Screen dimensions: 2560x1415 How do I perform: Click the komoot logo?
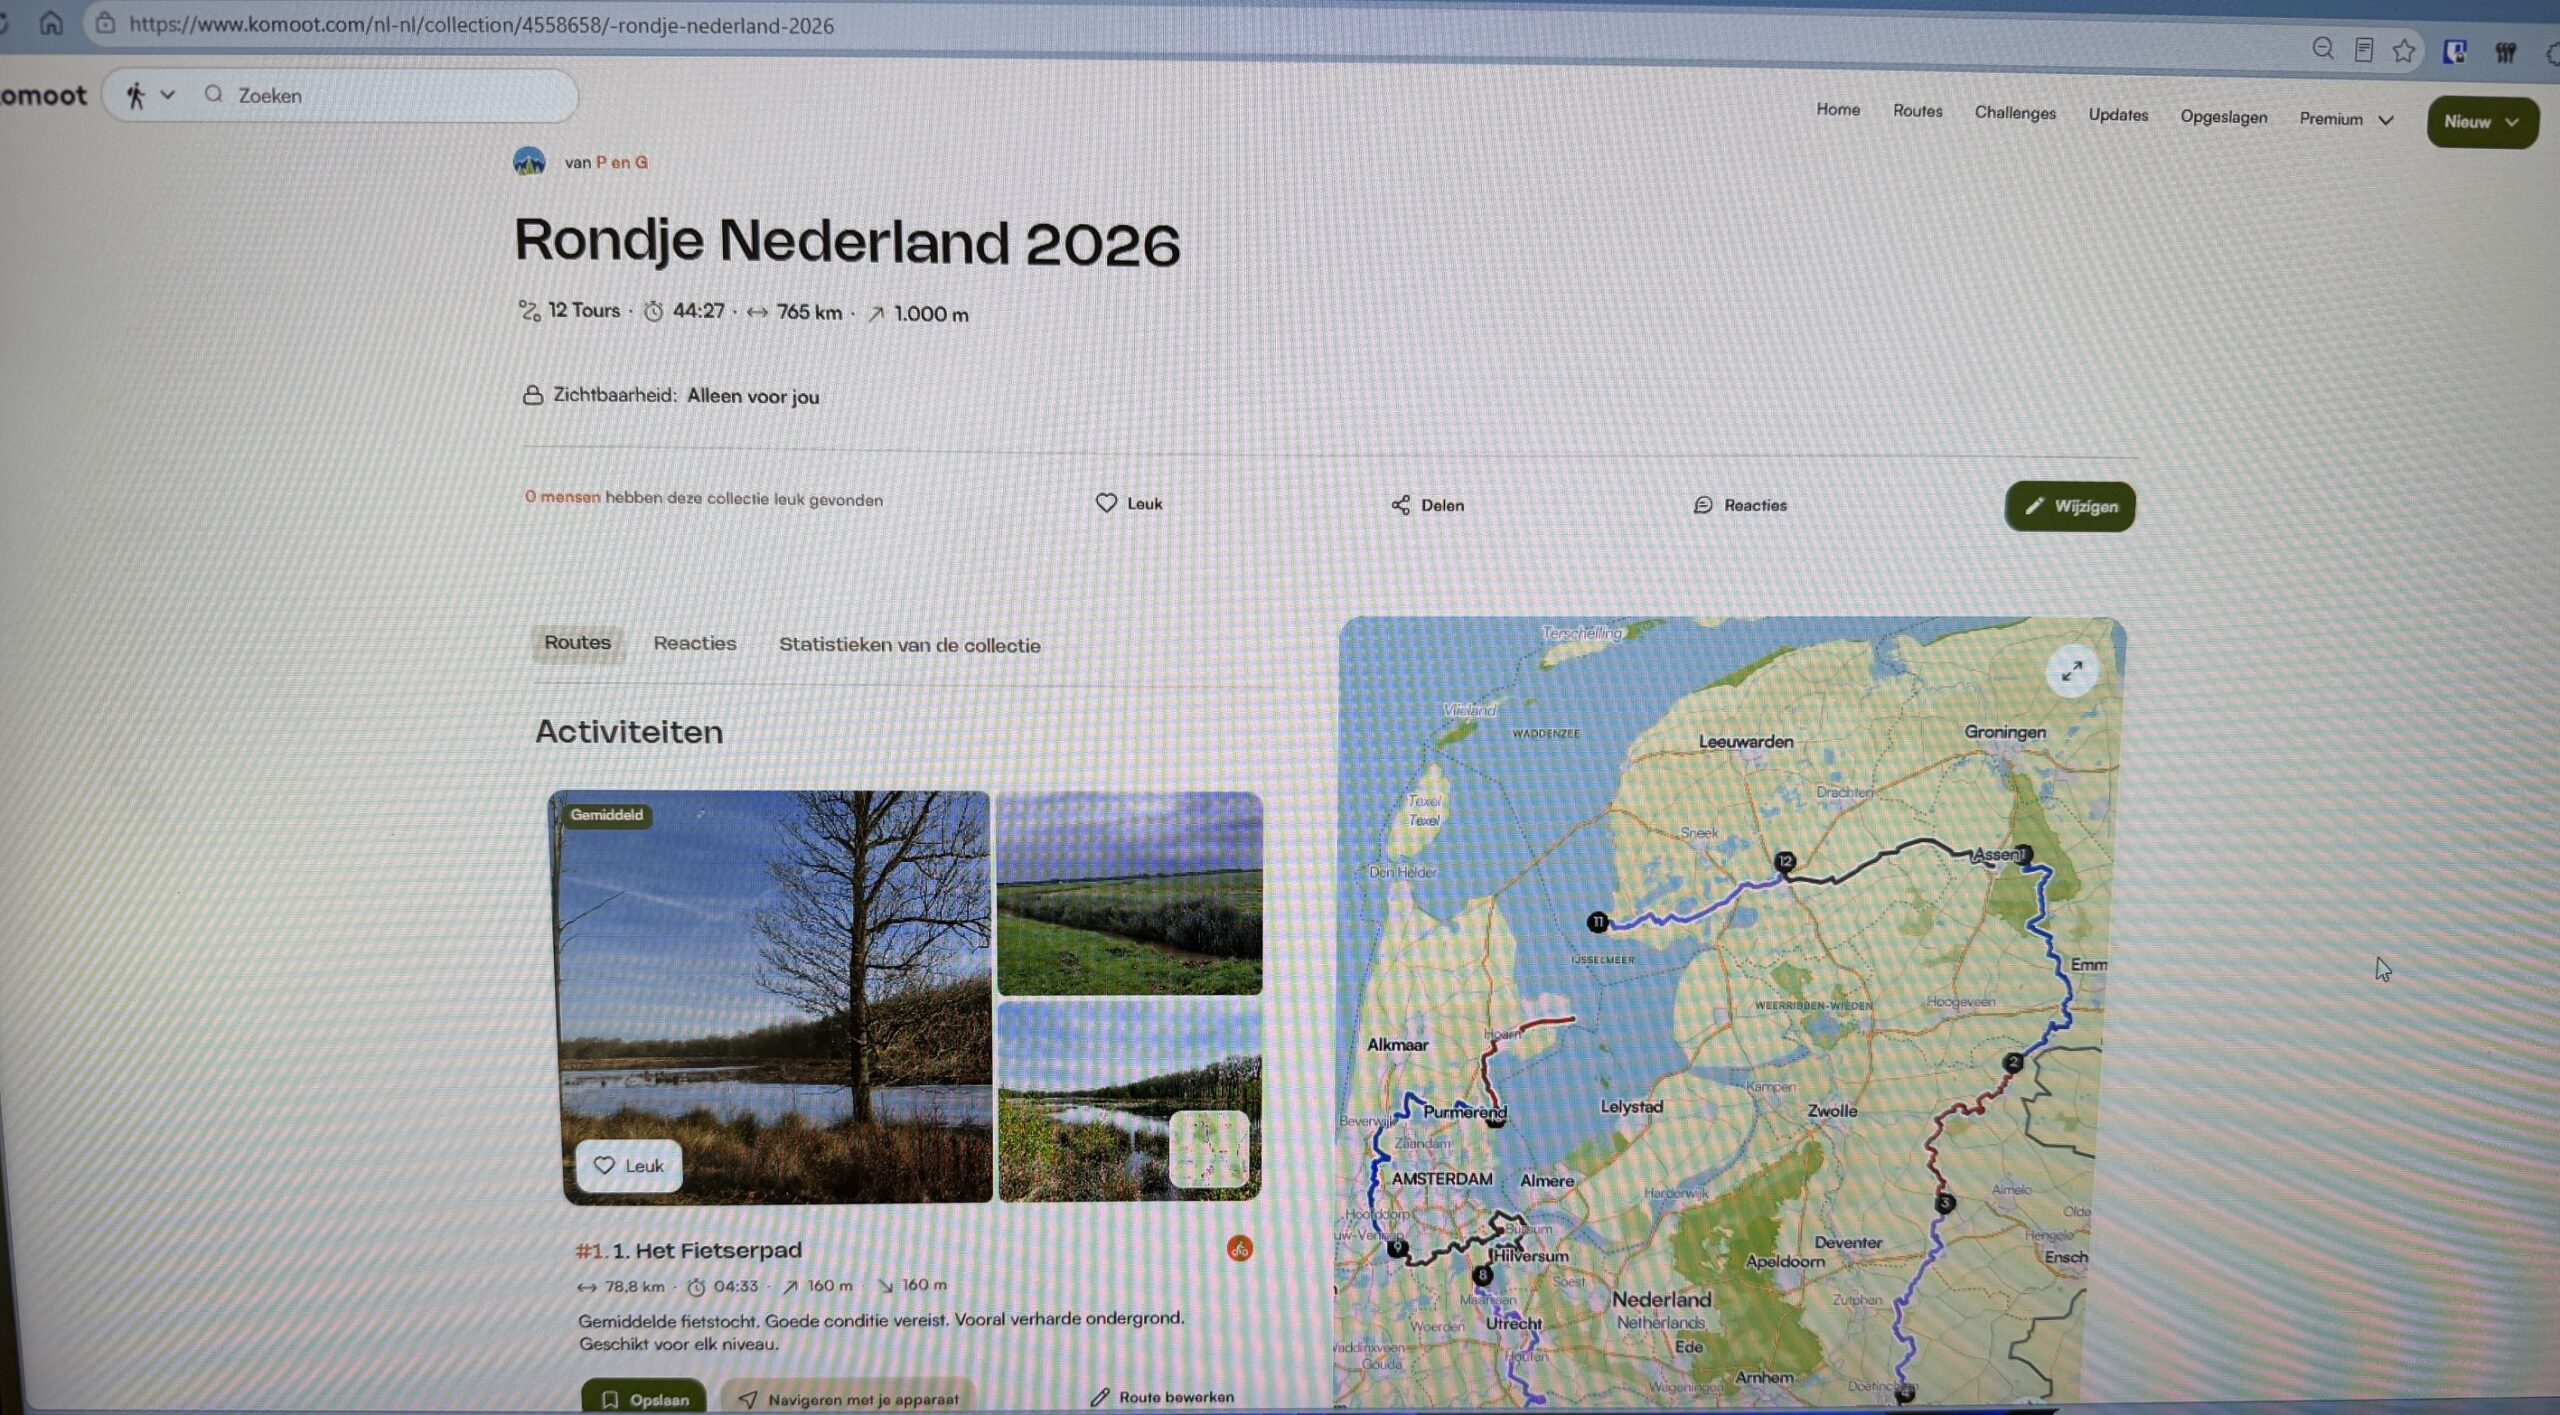pyautogui.click(x=43, y=95)
